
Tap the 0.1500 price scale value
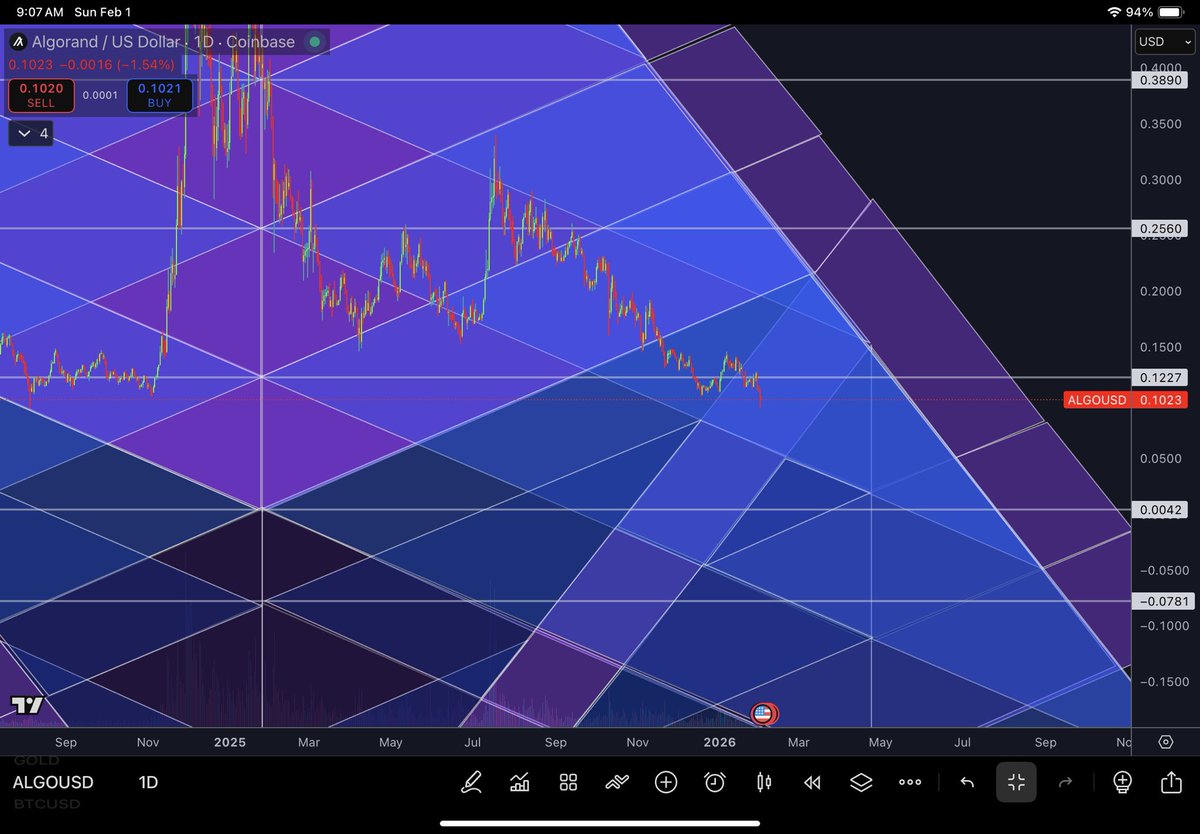[x=1160, y=347]
